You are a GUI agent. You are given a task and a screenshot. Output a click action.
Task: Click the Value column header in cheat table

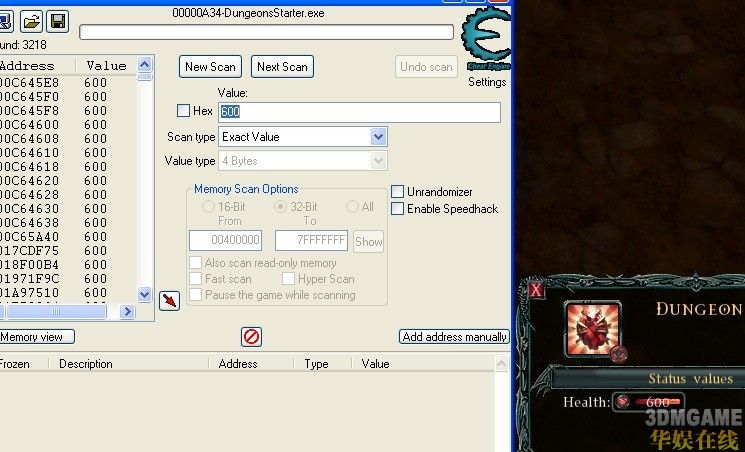tap(375, 364)
